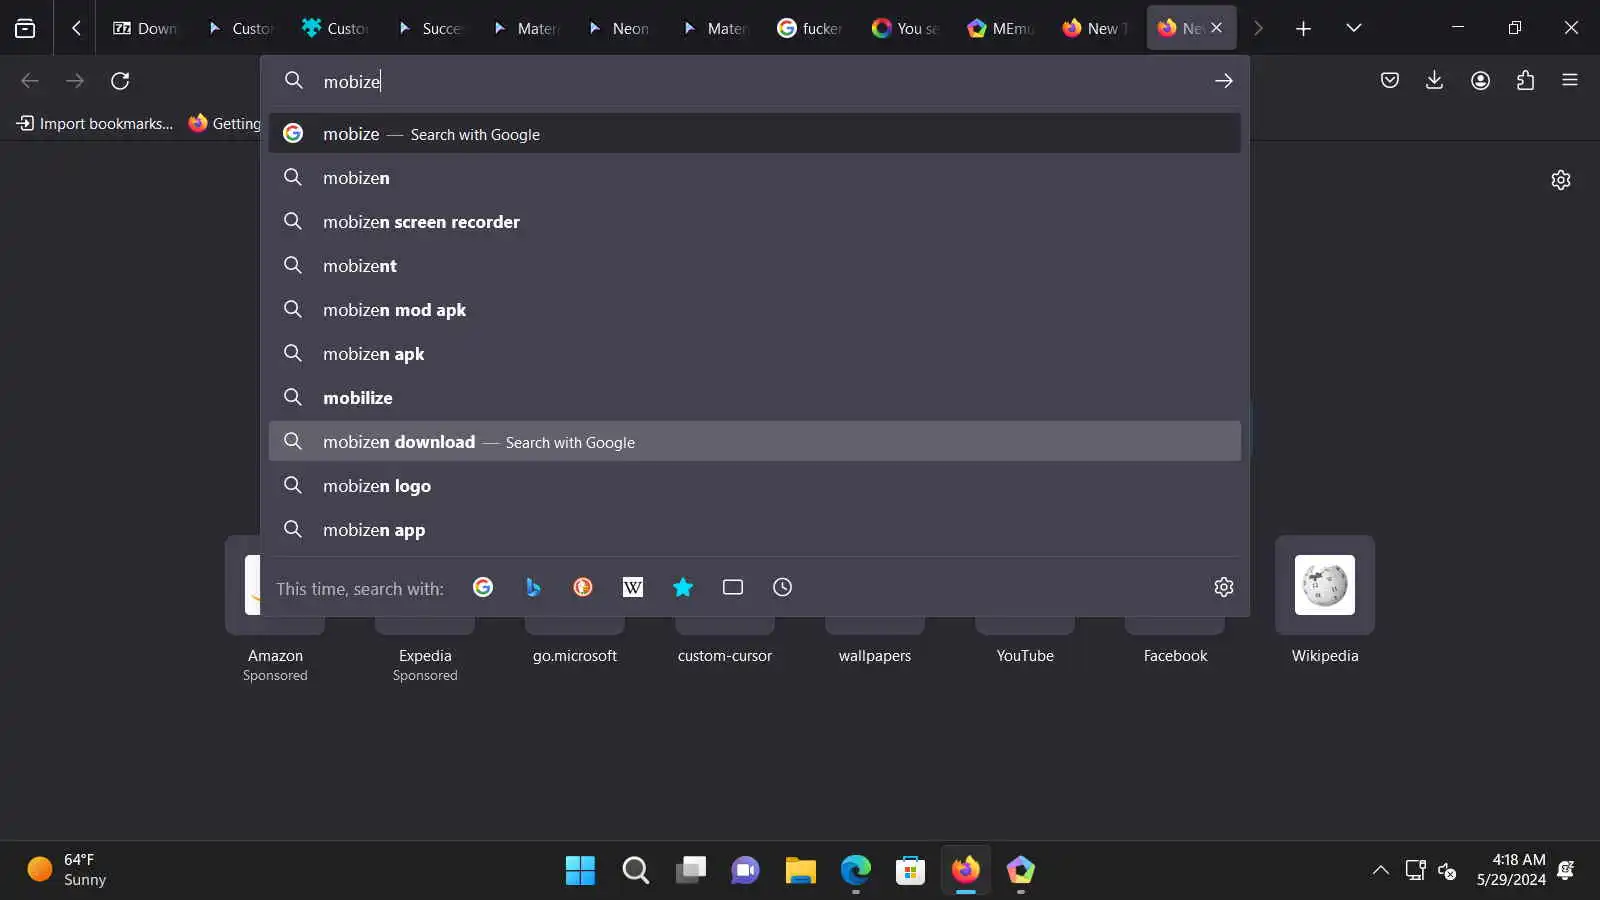Open the Downloads panel
The height and width of the screenshot is (900, 1600).
tap(1434, 81)
